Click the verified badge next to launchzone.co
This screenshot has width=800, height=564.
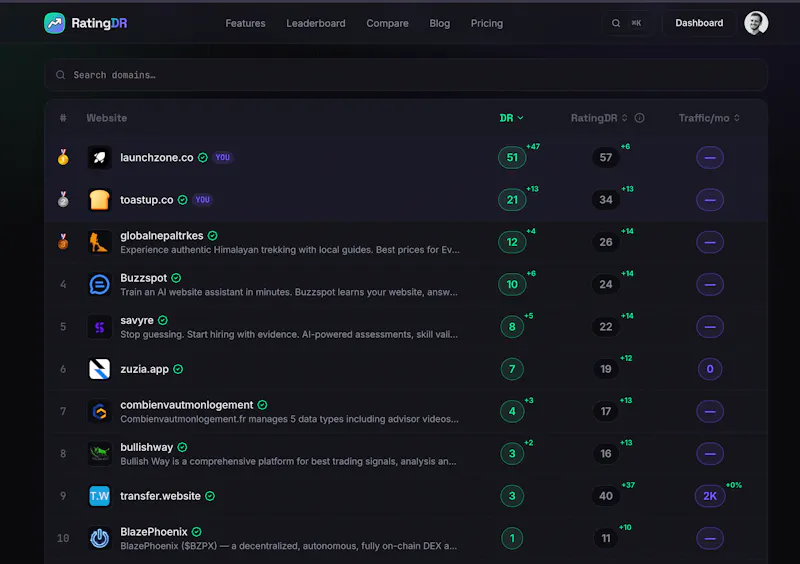point(203,158)
